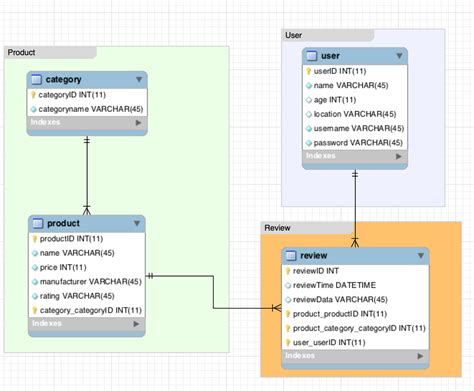Collapse the category table with its header arrow
Screen dimensions: 474x391
click(139, 79)
